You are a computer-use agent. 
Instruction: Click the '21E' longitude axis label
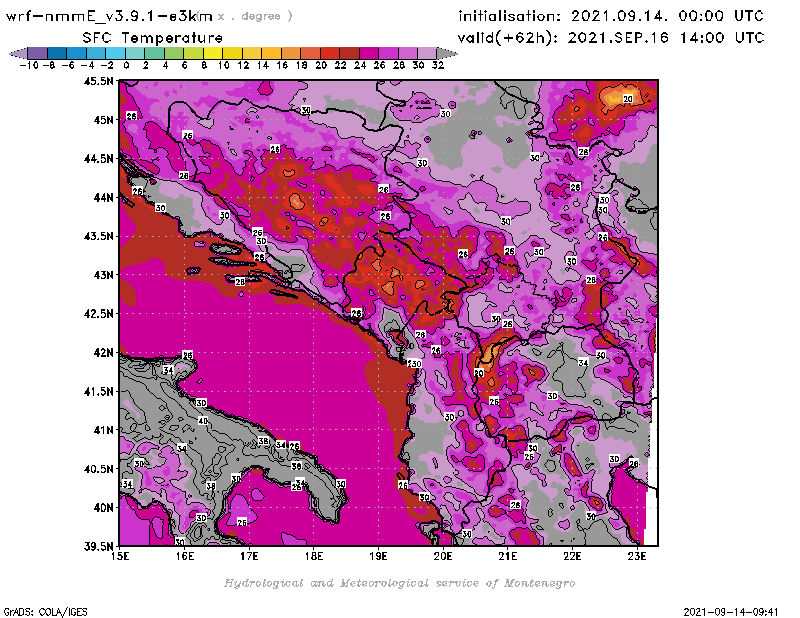pyautogui.click(x=508, y=556)
